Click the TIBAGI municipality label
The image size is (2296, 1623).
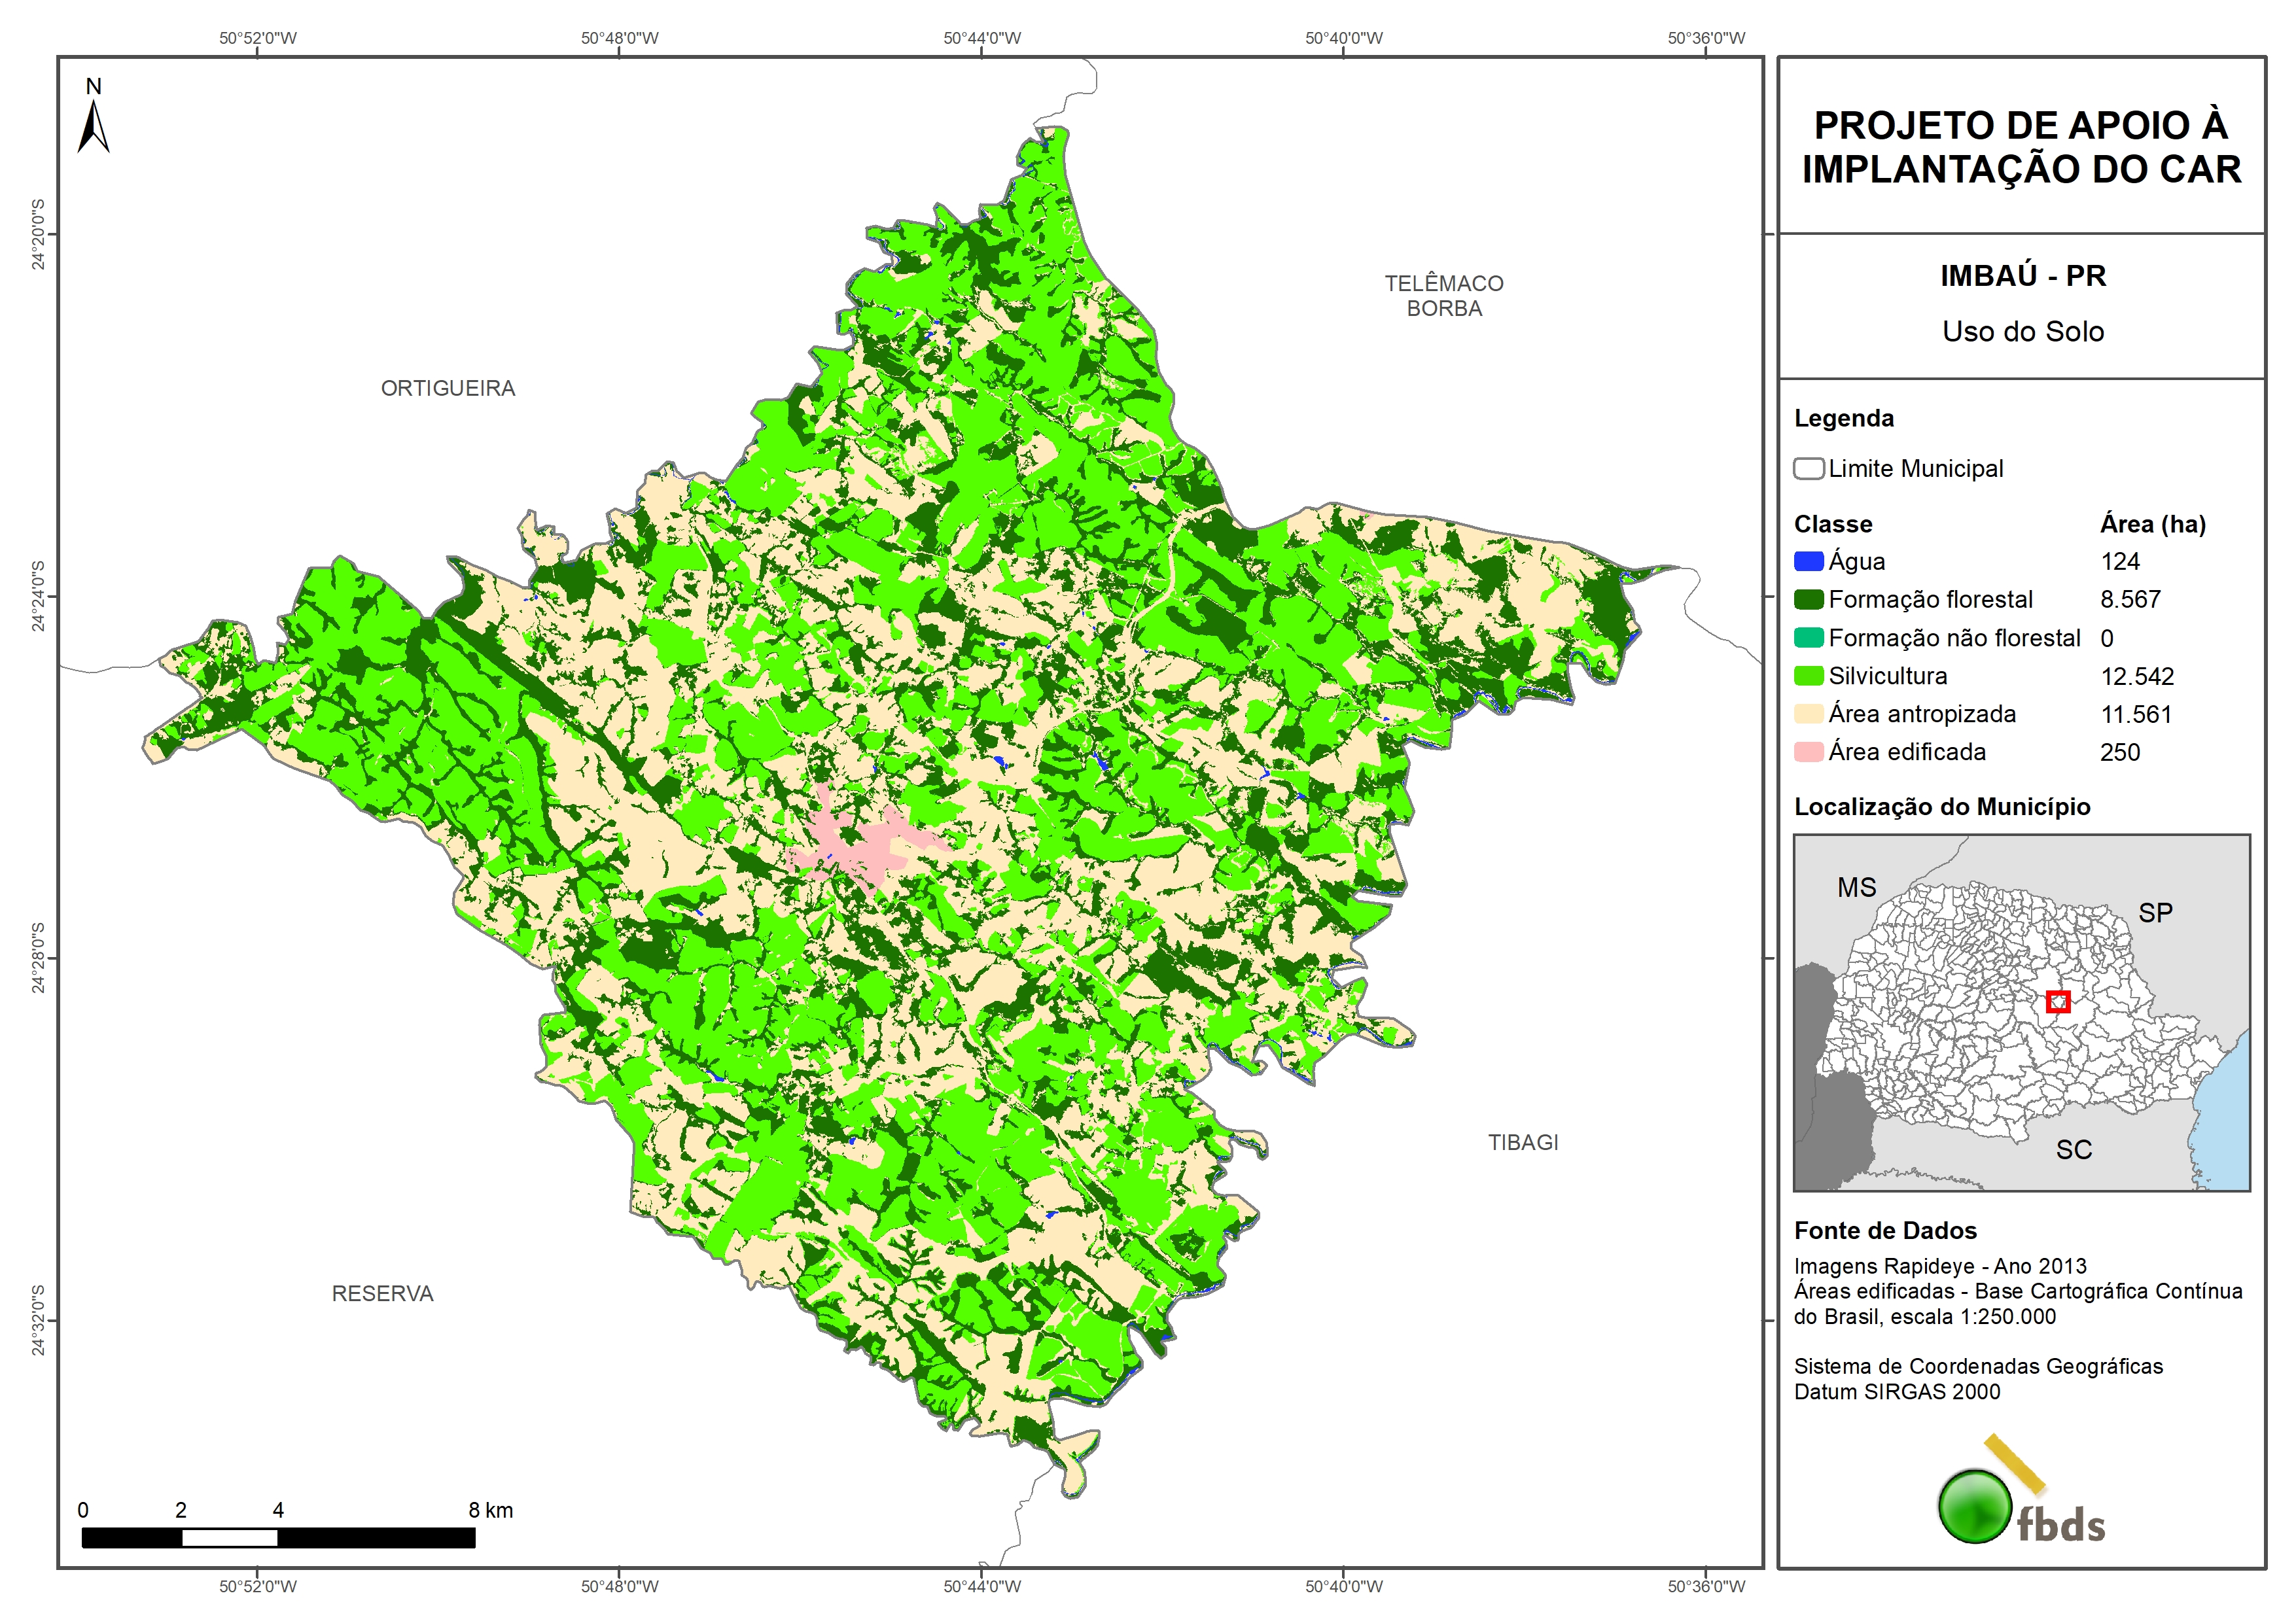coord(1522,1142)
